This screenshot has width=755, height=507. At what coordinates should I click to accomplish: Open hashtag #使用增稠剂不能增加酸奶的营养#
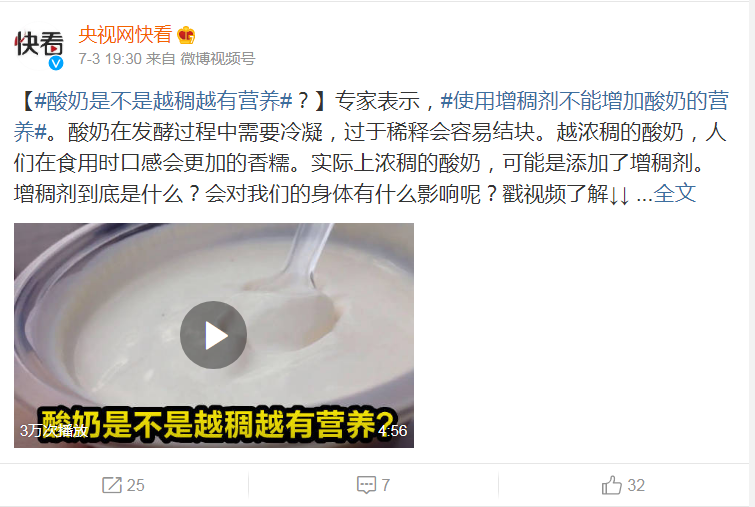[371, 116]
